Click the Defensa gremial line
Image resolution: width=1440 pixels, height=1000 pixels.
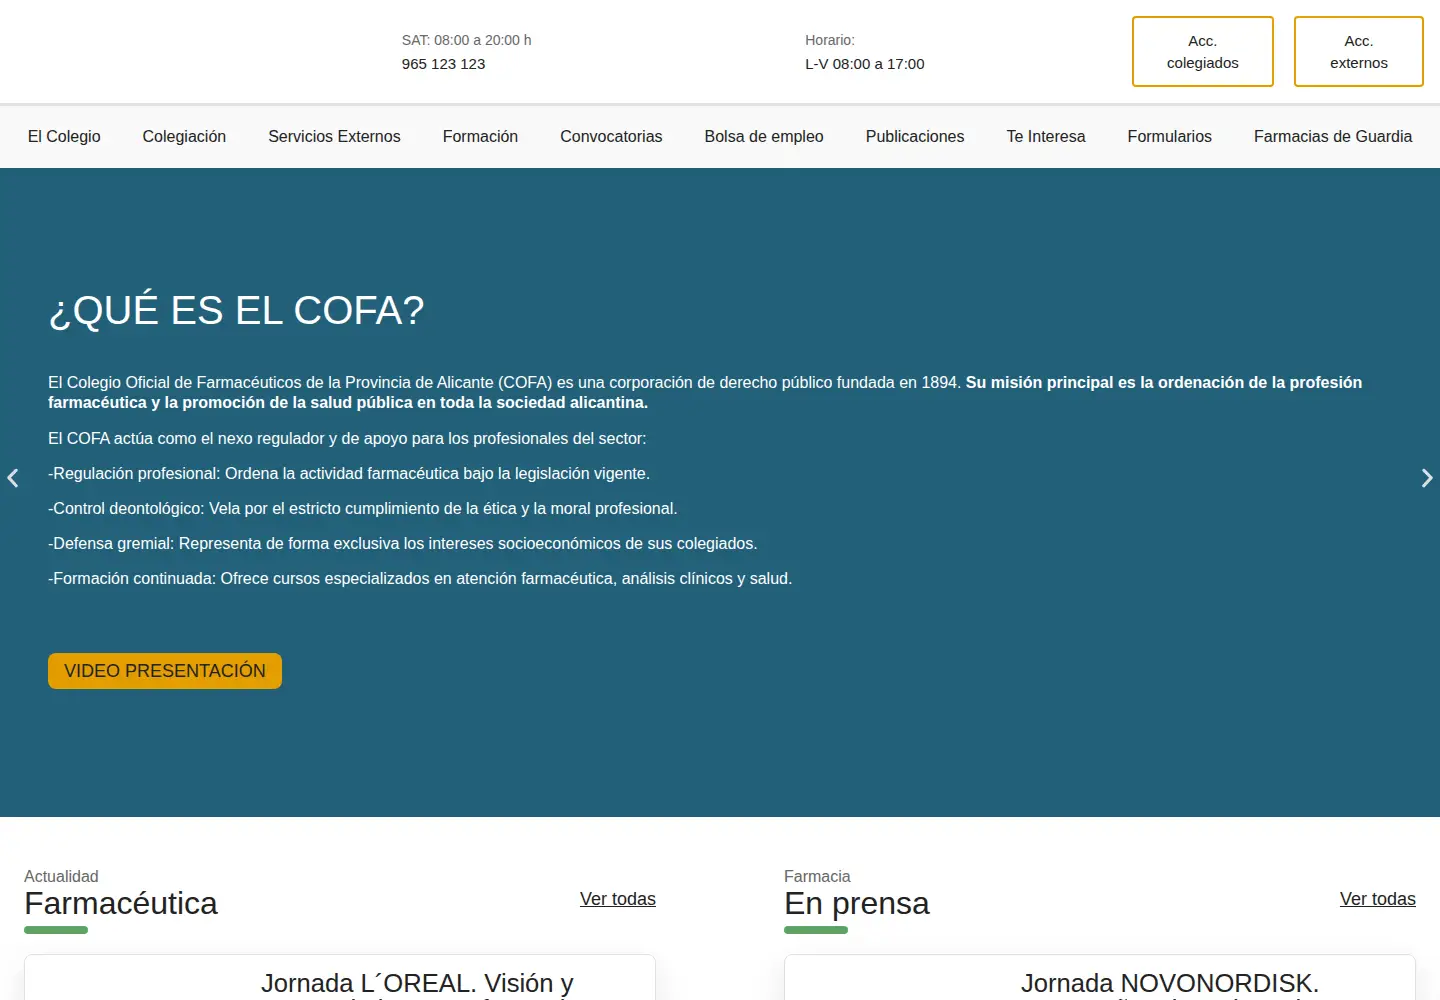click(403, 544)
